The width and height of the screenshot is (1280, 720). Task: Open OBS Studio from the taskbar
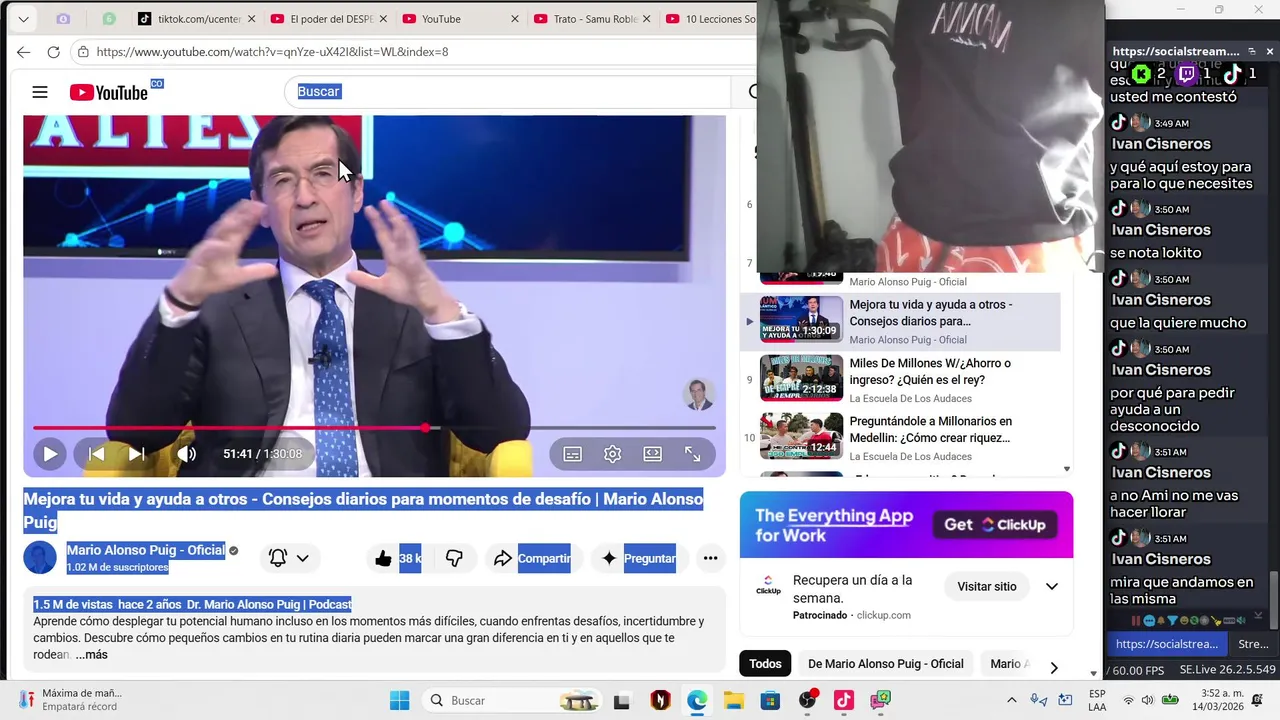pyautogui.click(x=807, y=701)
